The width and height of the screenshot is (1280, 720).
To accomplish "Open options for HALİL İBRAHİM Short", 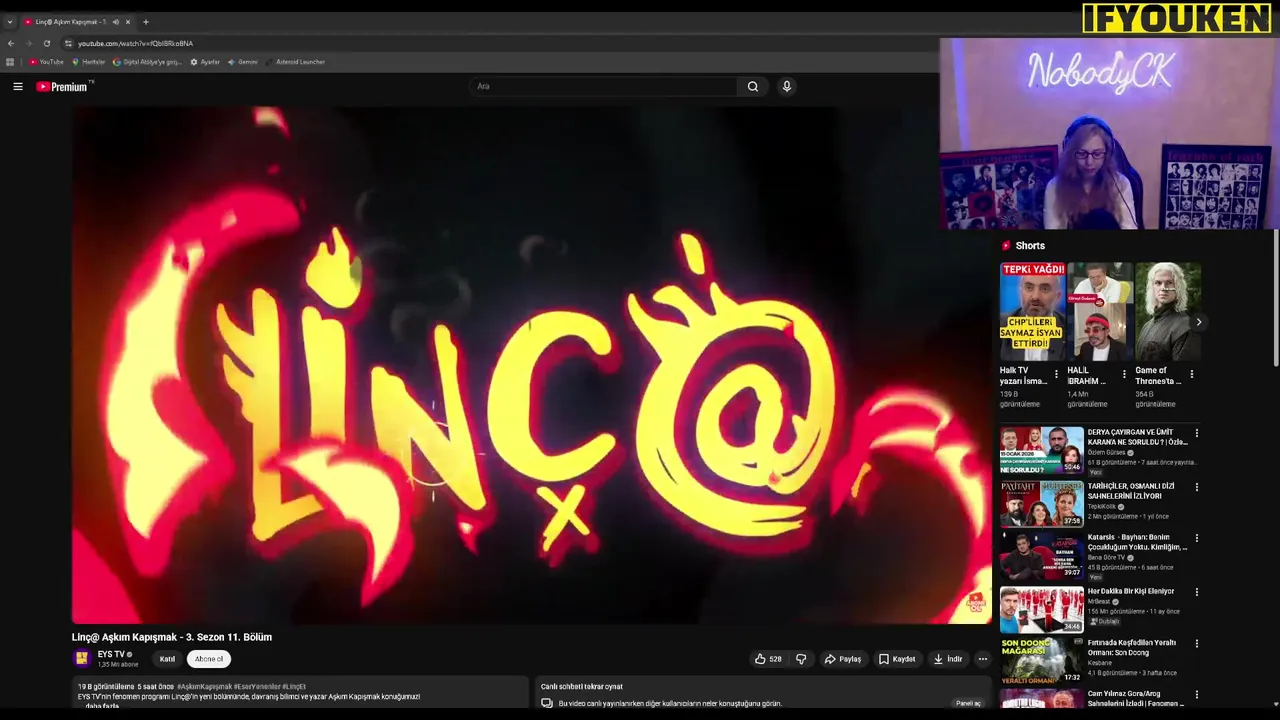I will point(1124,374).
